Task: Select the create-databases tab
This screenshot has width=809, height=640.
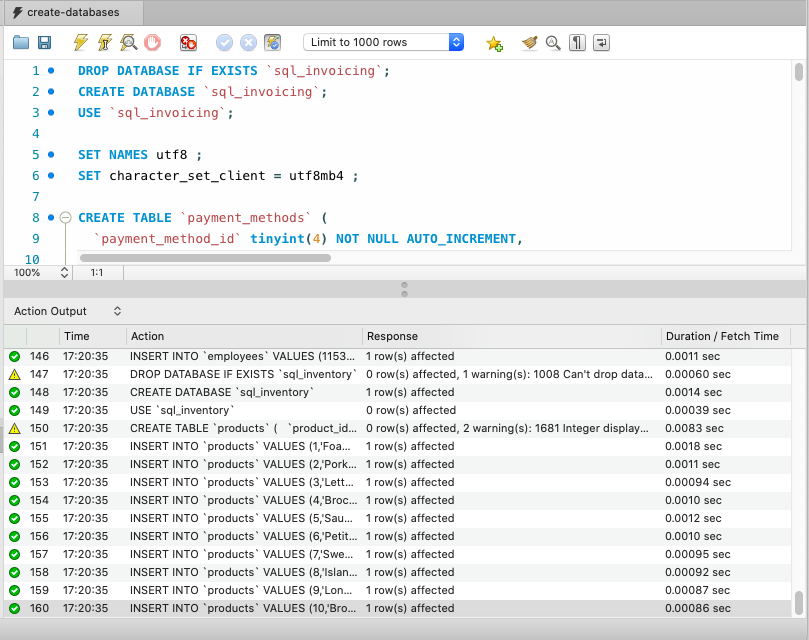Action: (x=70, y=13)
